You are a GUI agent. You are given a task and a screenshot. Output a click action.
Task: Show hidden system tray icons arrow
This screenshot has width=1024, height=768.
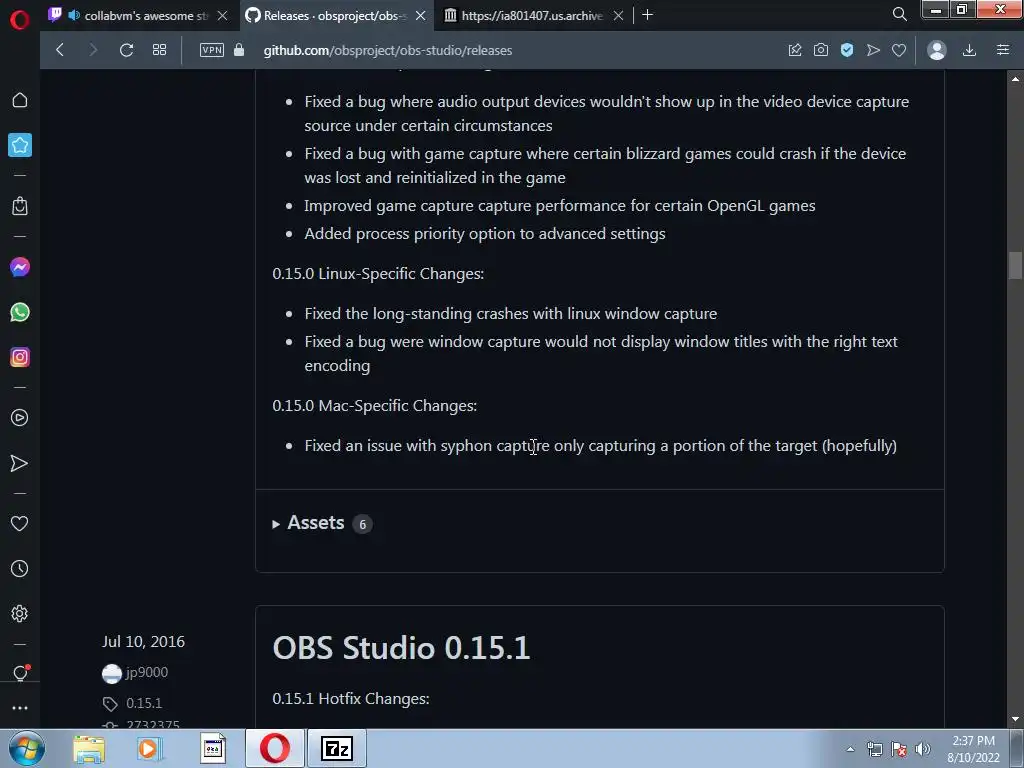coord(850,749)
